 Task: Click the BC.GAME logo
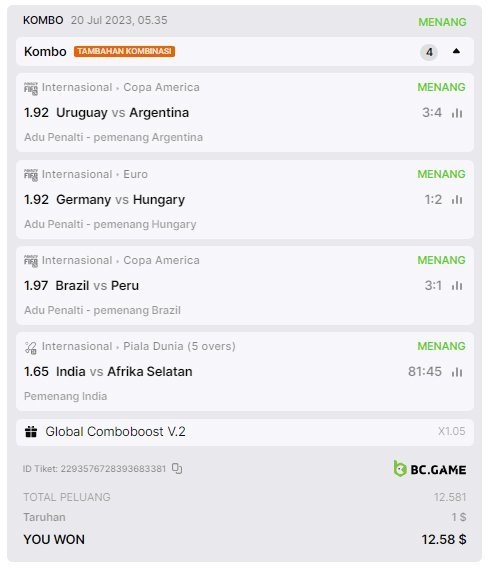[x=430, y=469]
